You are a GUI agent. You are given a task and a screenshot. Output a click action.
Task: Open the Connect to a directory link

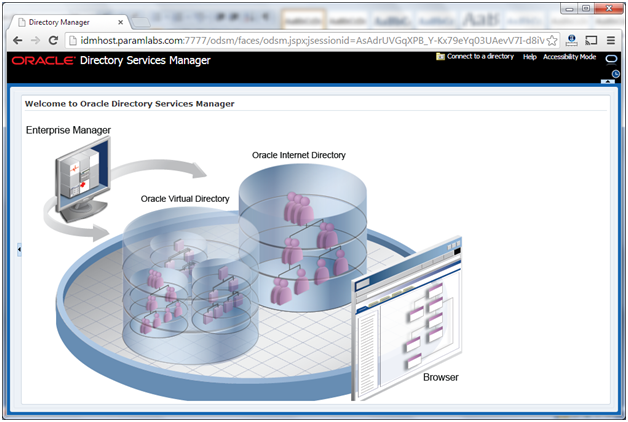pyautogui.click(x=480, y=56)
